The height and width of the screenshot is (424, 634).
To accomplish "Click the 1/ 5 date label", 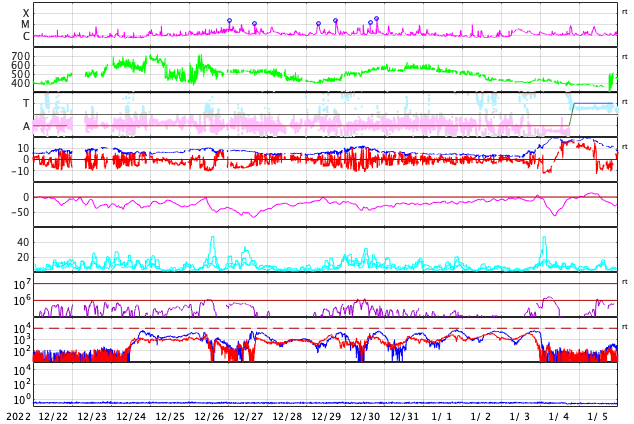I will pyautogui.click(x=598, y=417).
